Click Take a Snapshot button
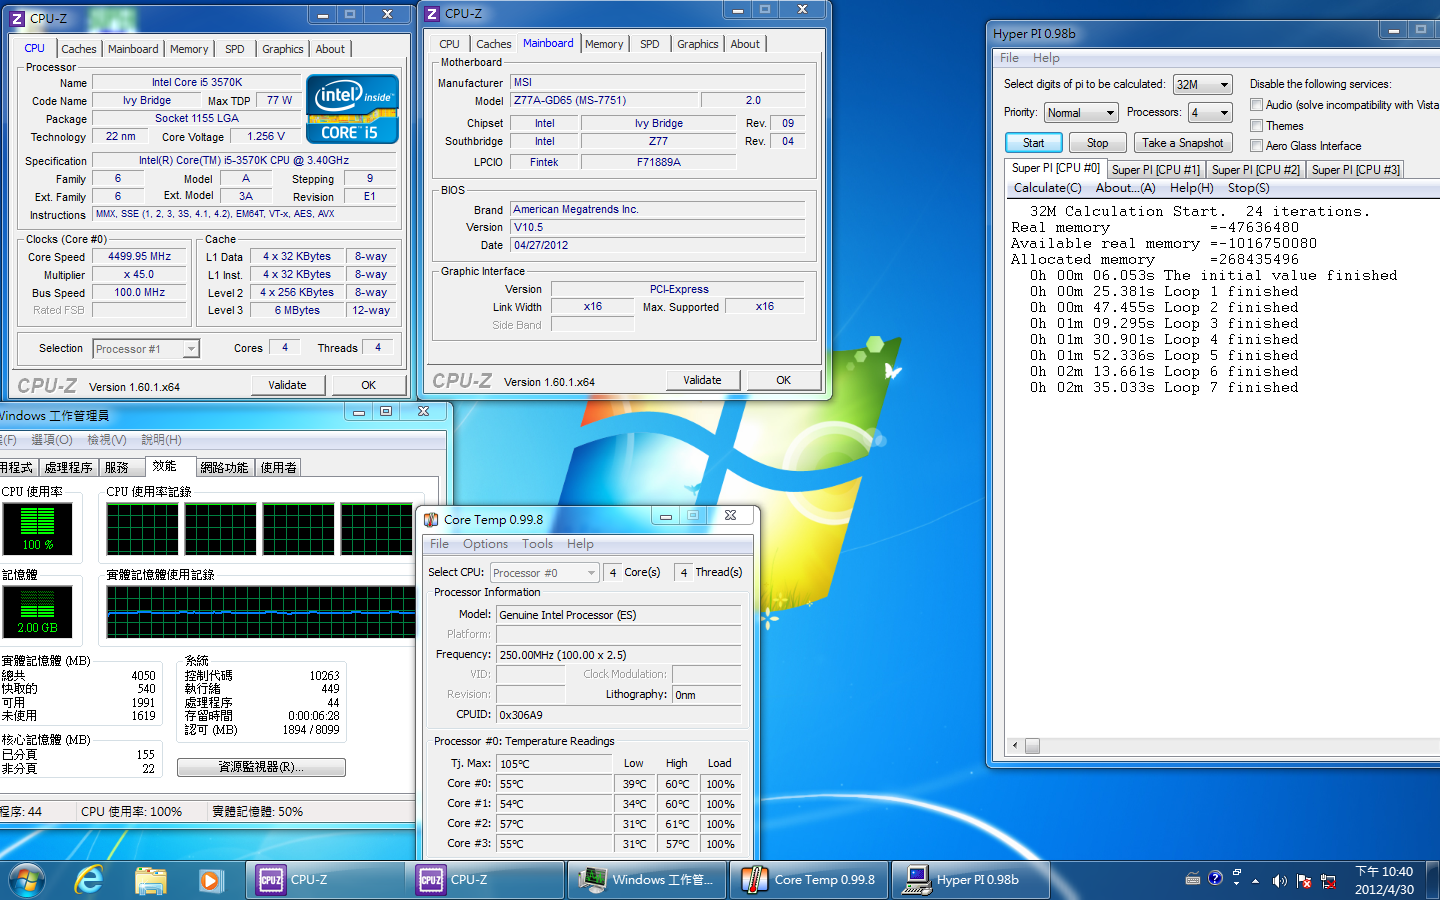Screen dimensions: 1440x900 [1182, 143]
